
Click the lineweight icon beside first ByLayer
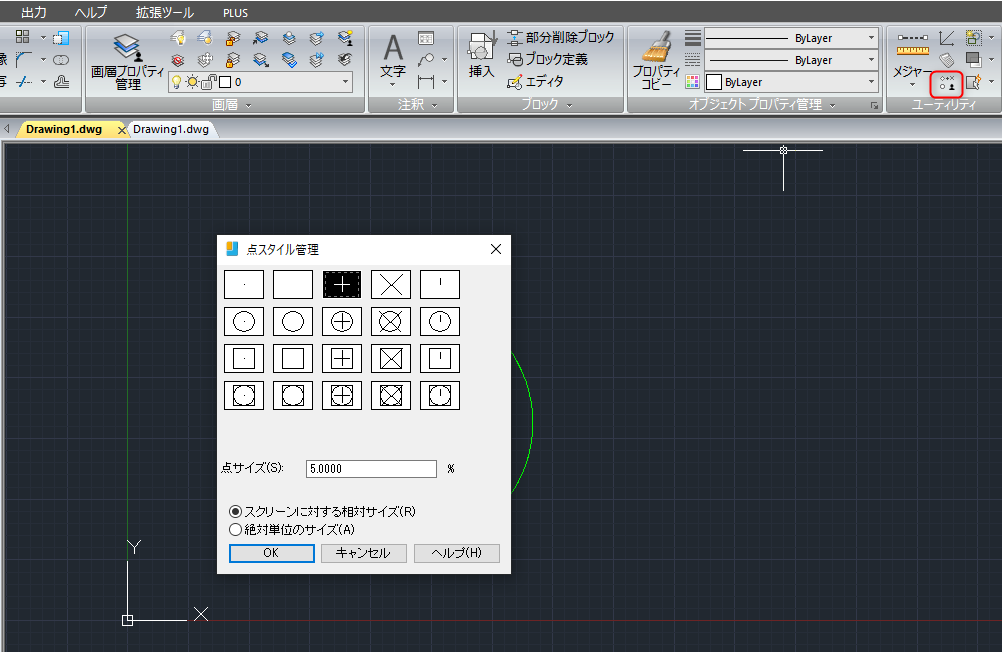(x=693, y=38)
